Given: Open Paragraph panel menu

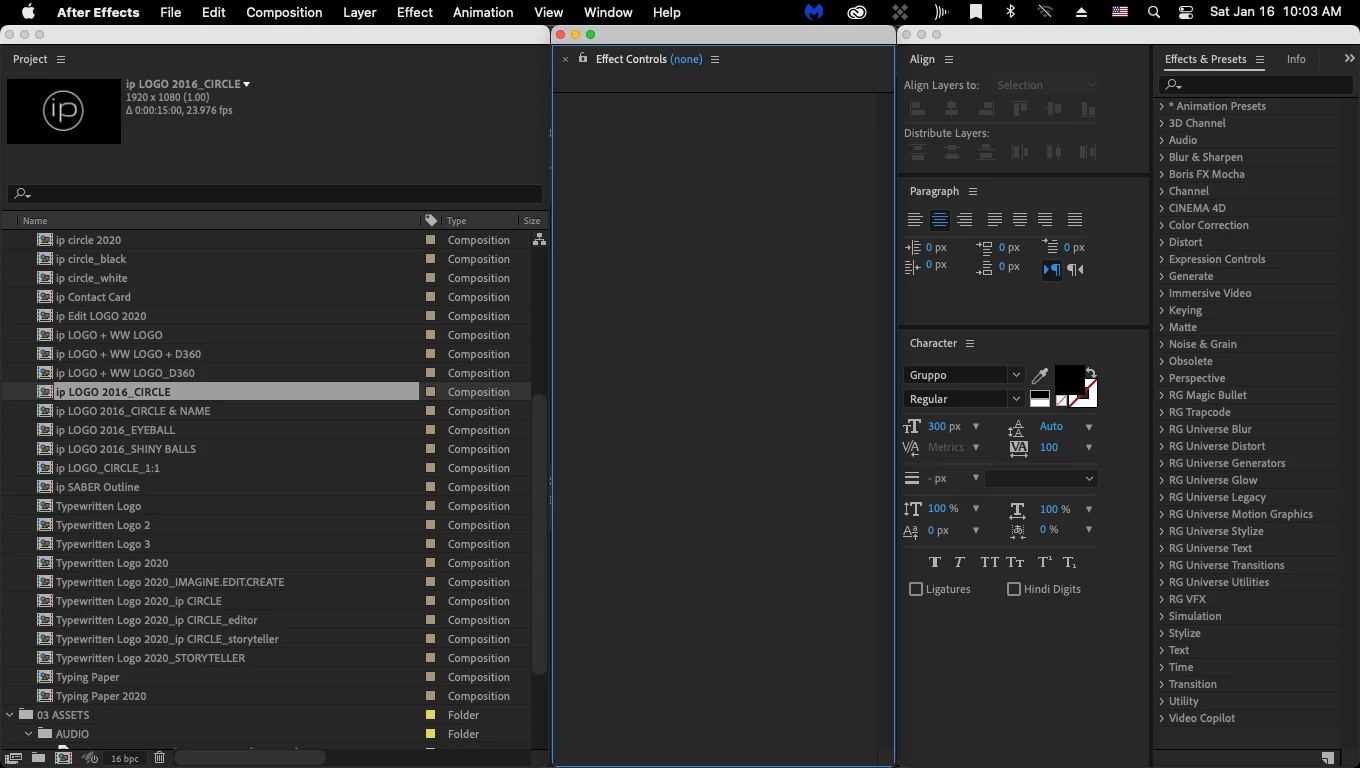Looking at the screenshot, I should [972, 191].
